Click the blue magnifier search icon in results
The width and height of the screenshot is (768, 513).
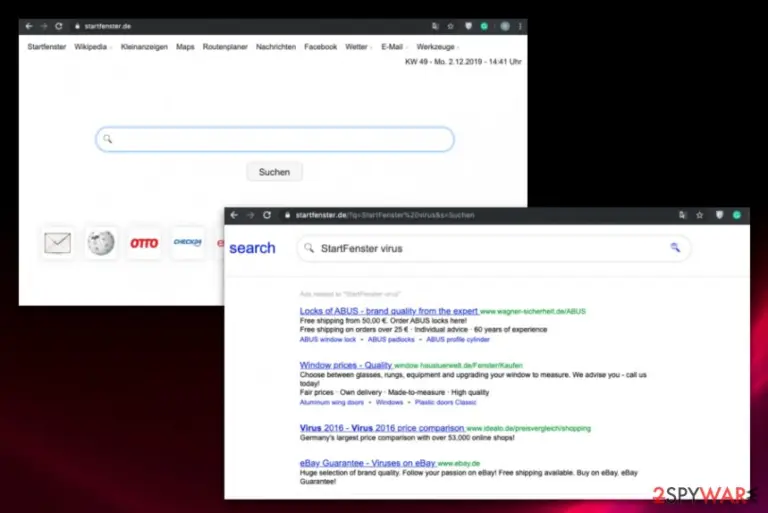[x=675, y=248]
